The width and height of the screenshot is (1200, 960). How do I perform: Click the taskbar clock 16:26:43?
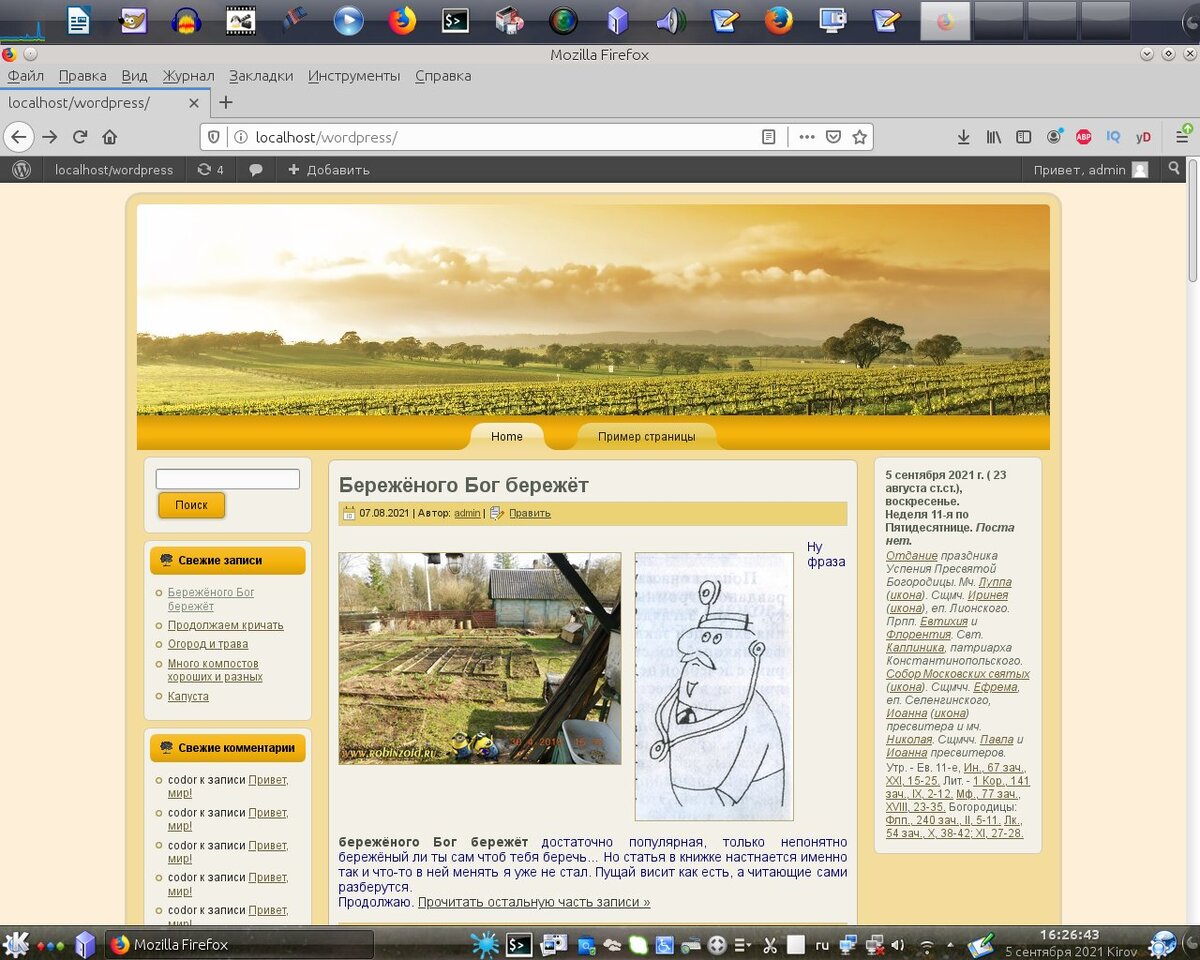pos(1069,935)
